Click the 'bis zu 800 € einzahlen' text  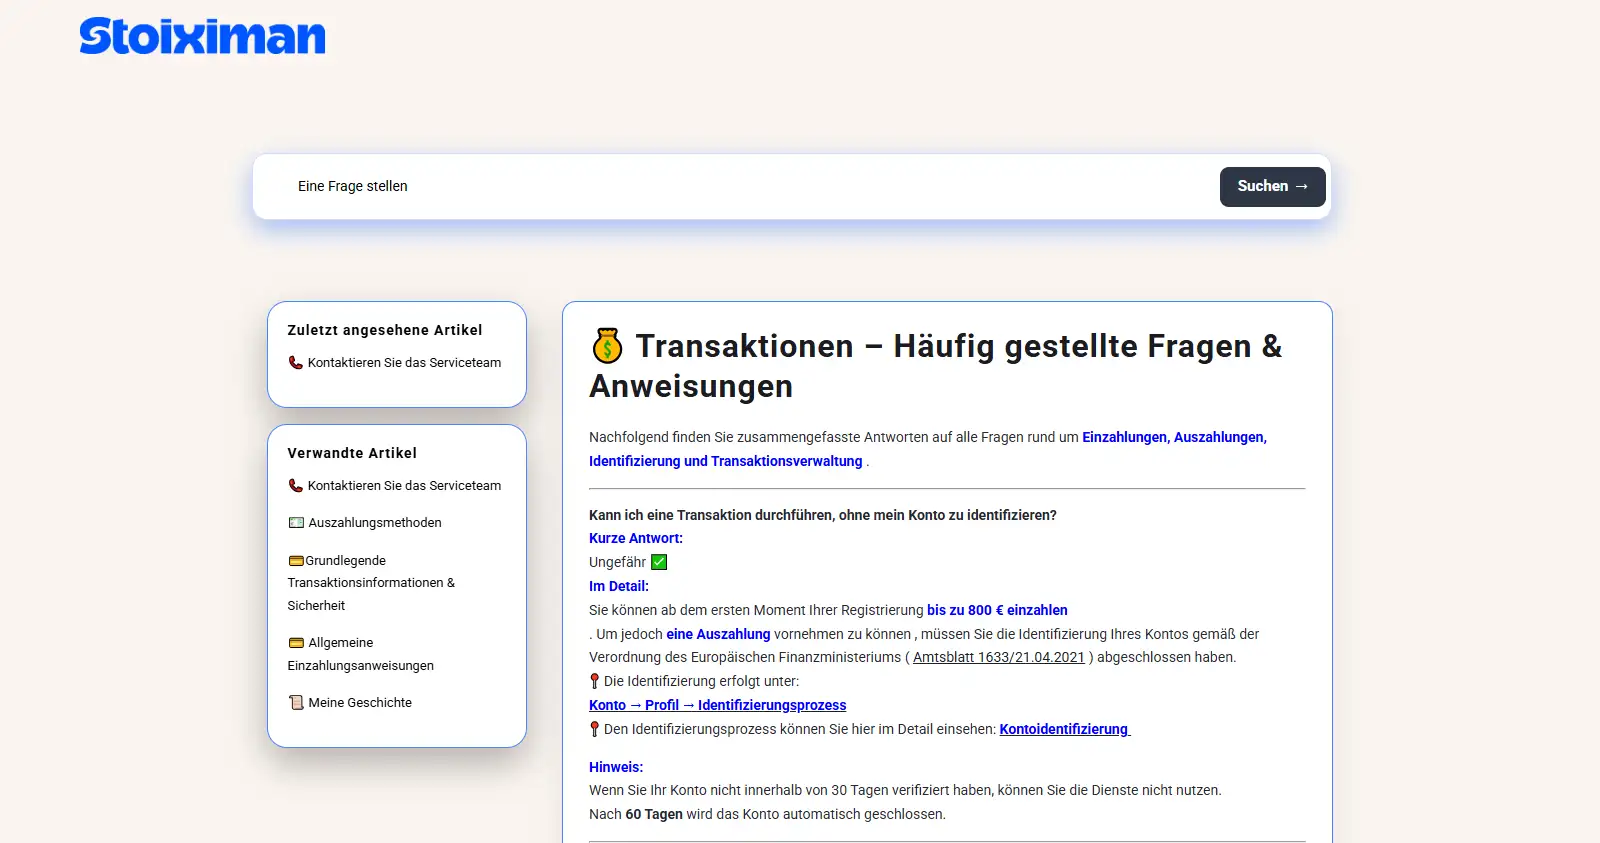click(x=997, y=610)
